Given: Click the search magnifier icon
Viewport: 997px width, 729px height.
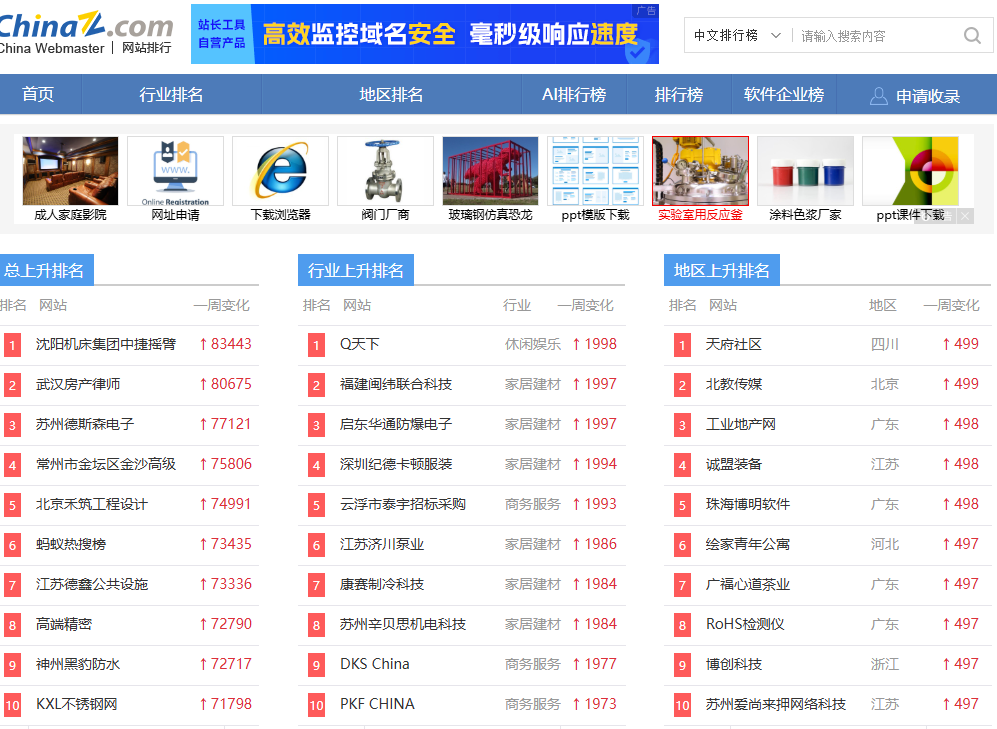Looking at the screenshot, I should pyautogui.click(x=972, y=36).
